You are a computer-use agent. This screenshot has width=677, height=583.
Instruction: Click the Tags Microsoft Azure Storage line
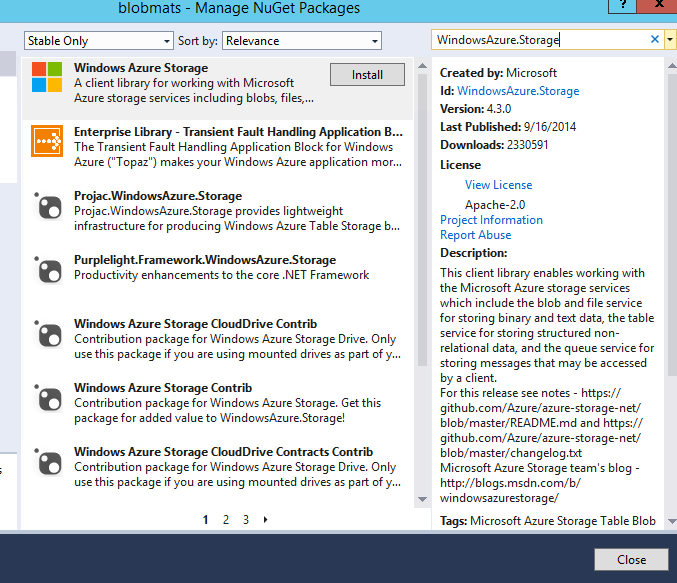tap(548, 521)
